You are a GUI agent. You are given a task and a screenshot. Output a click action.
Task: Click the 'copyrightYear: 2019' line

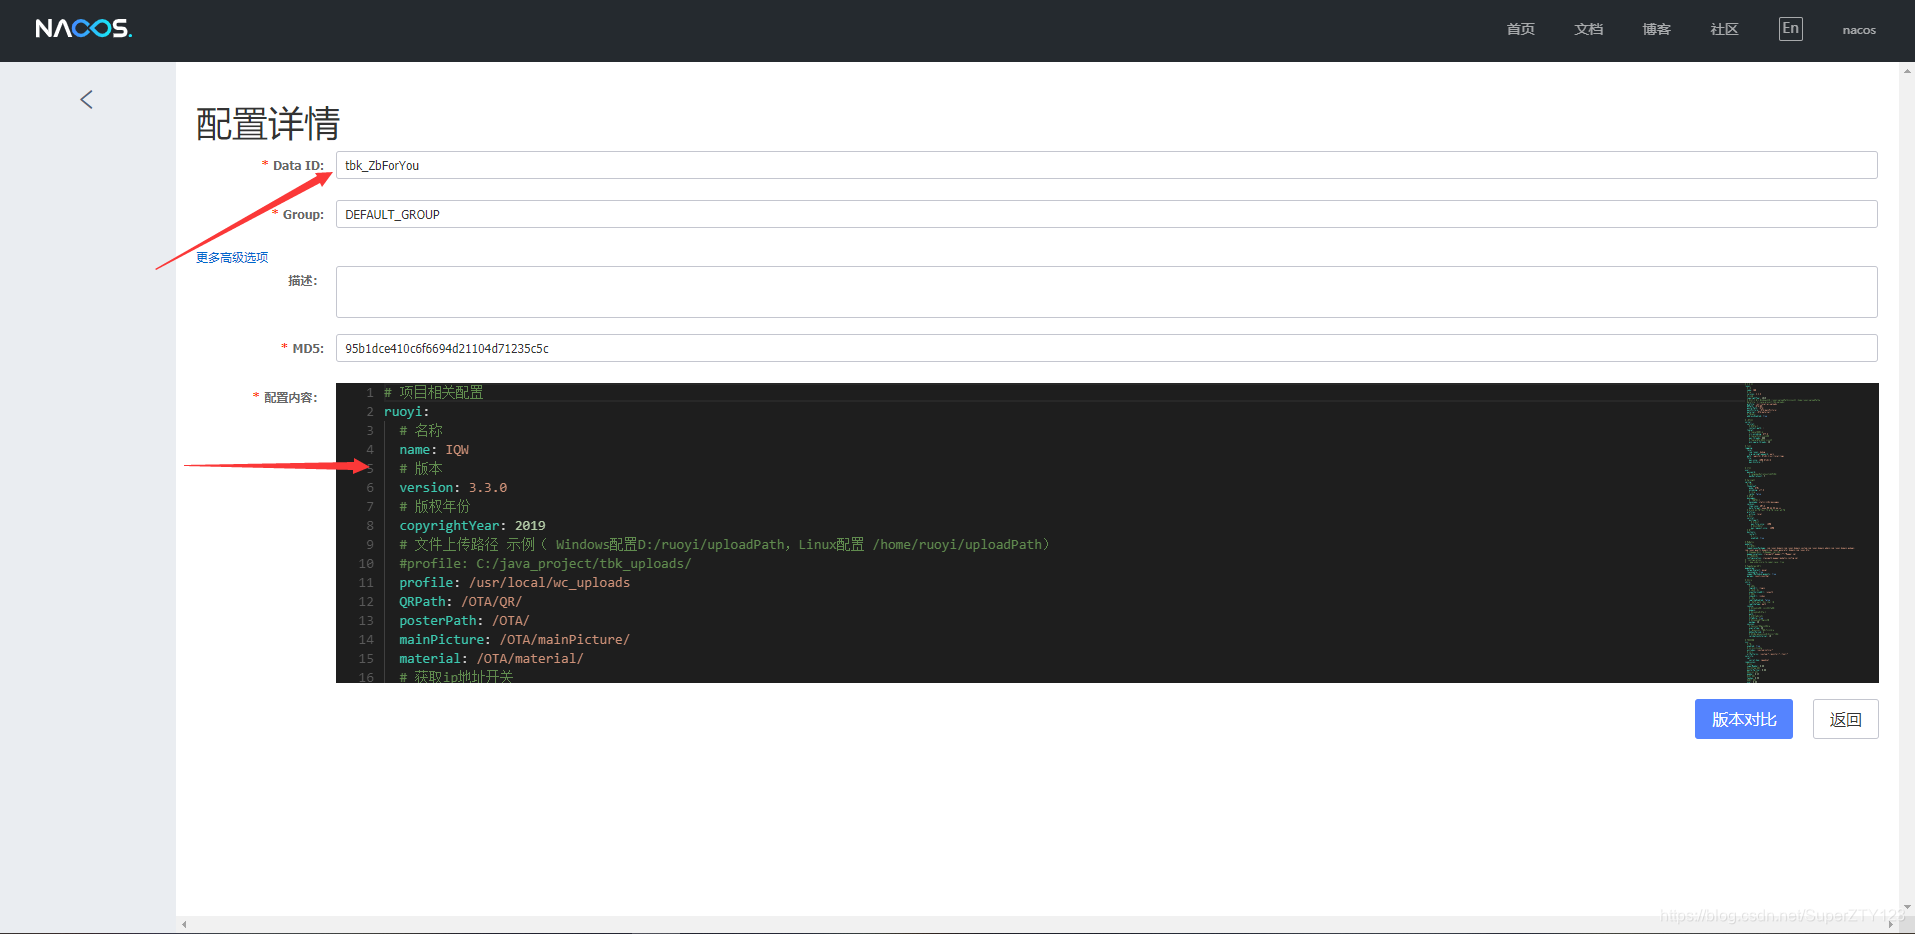[x=472, y=526]
